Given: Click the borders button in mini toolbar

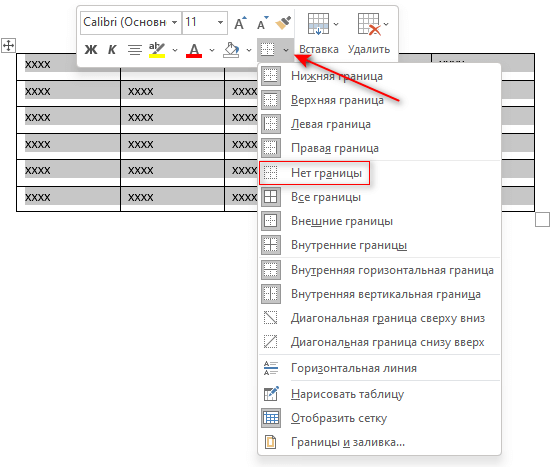Looking at the screenshot, I should point(268,49).
